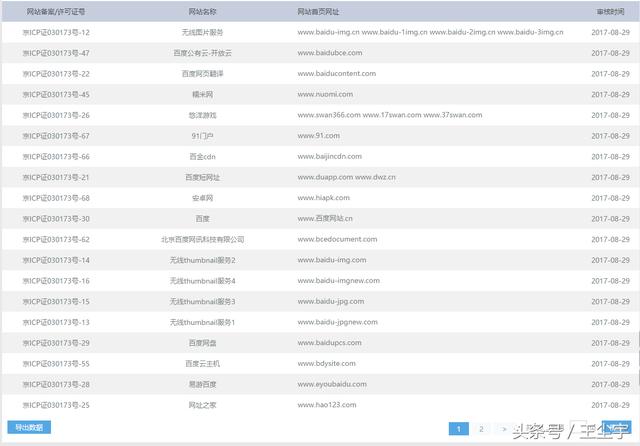
Task: Click site name 百金cdn
Action: (202, 157)
